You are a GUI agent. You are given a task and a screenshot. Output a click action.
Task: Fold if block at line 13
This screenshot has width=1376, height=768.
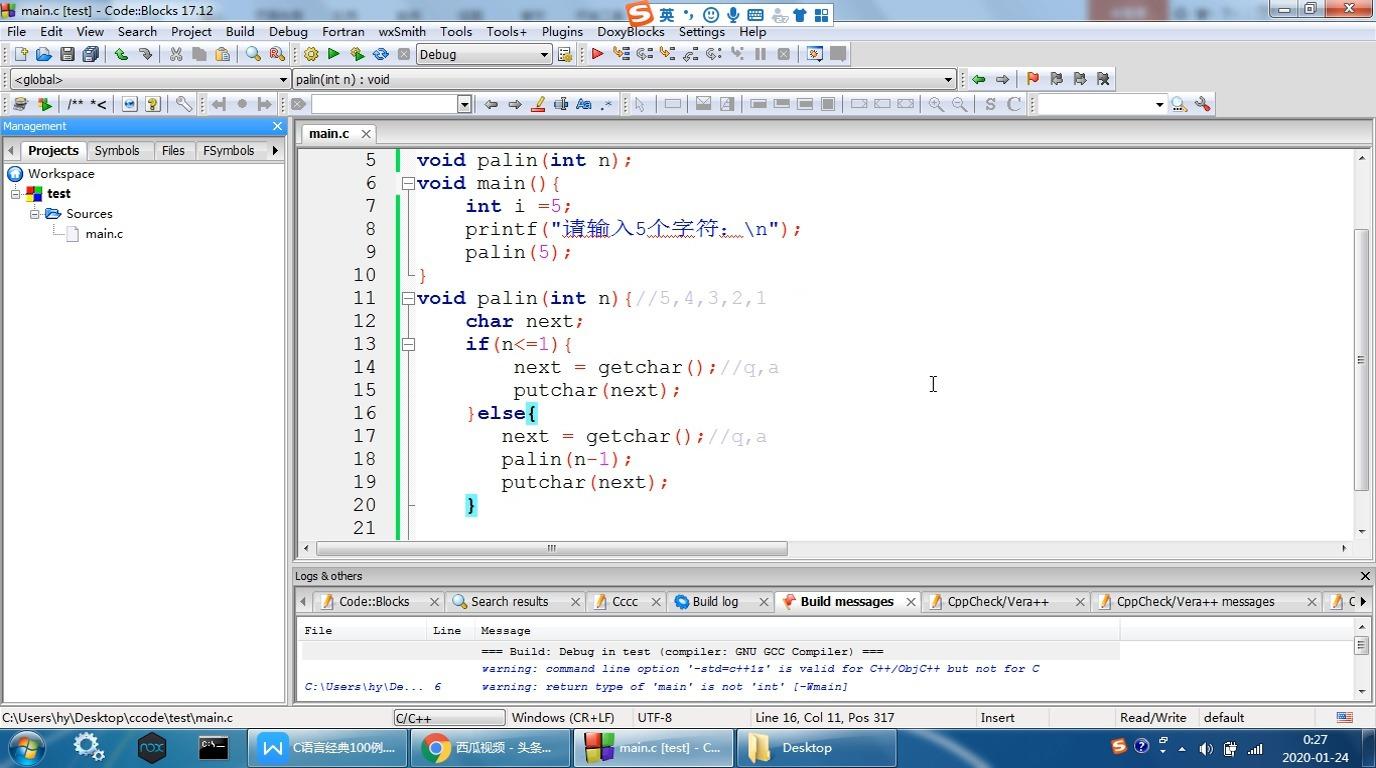pyautogui.click(x=408, y=344)
